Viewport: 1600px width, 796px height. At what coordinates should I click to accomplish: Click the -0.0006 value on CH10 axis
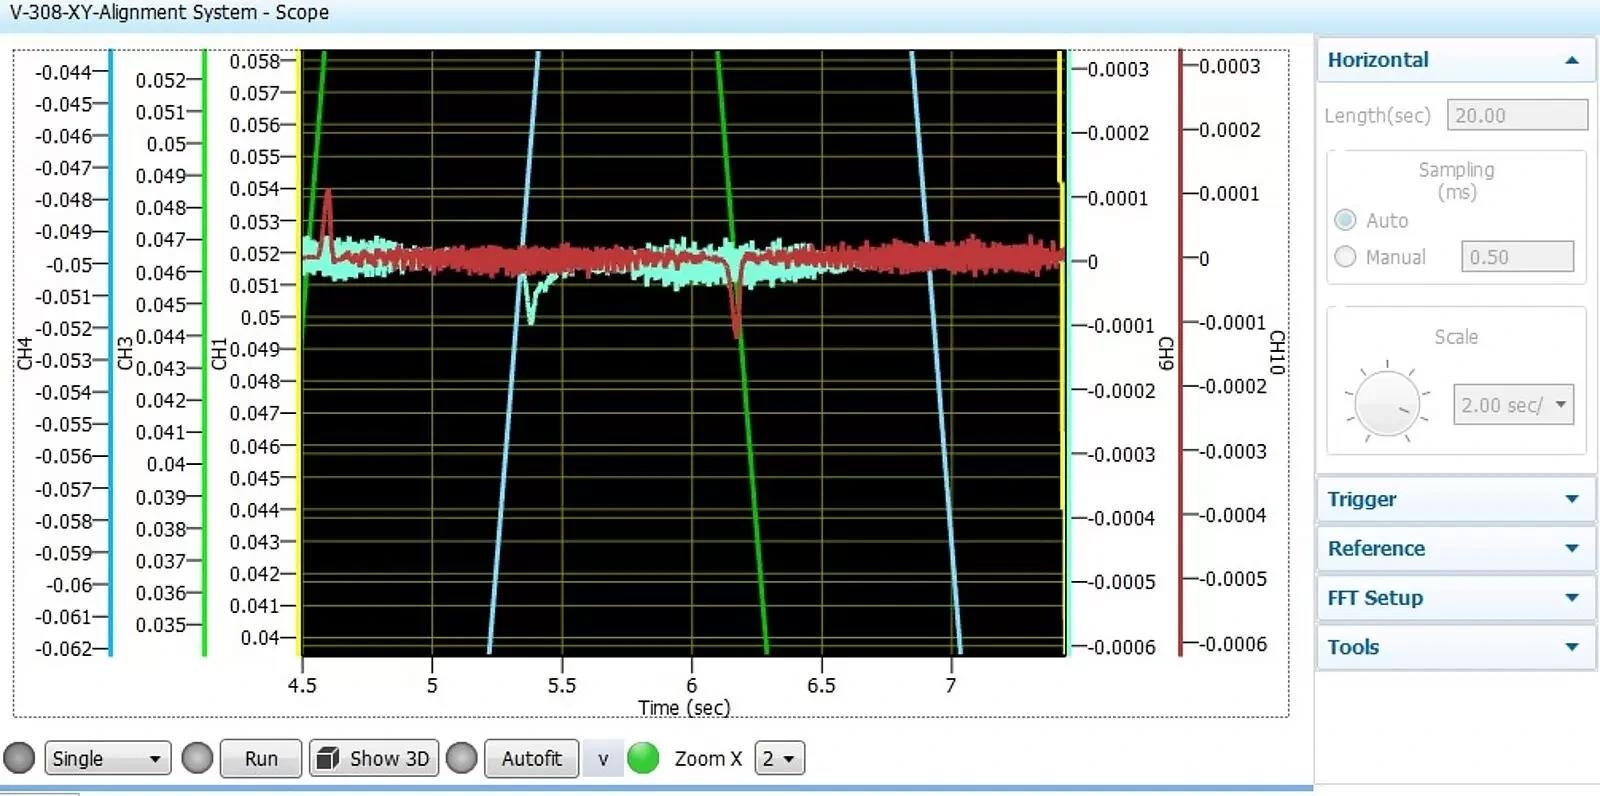[1232, 644]
